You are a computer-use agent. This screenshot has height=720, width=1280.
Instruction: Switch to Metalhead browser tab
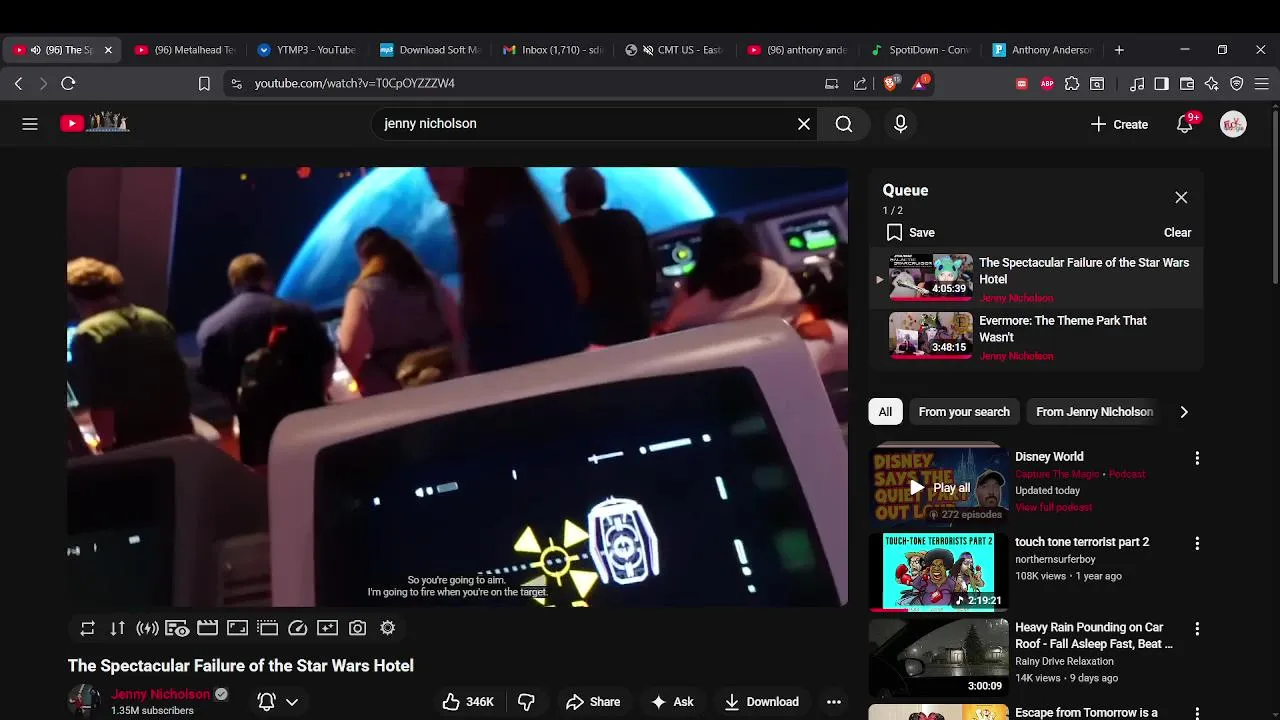pos(185,49)
